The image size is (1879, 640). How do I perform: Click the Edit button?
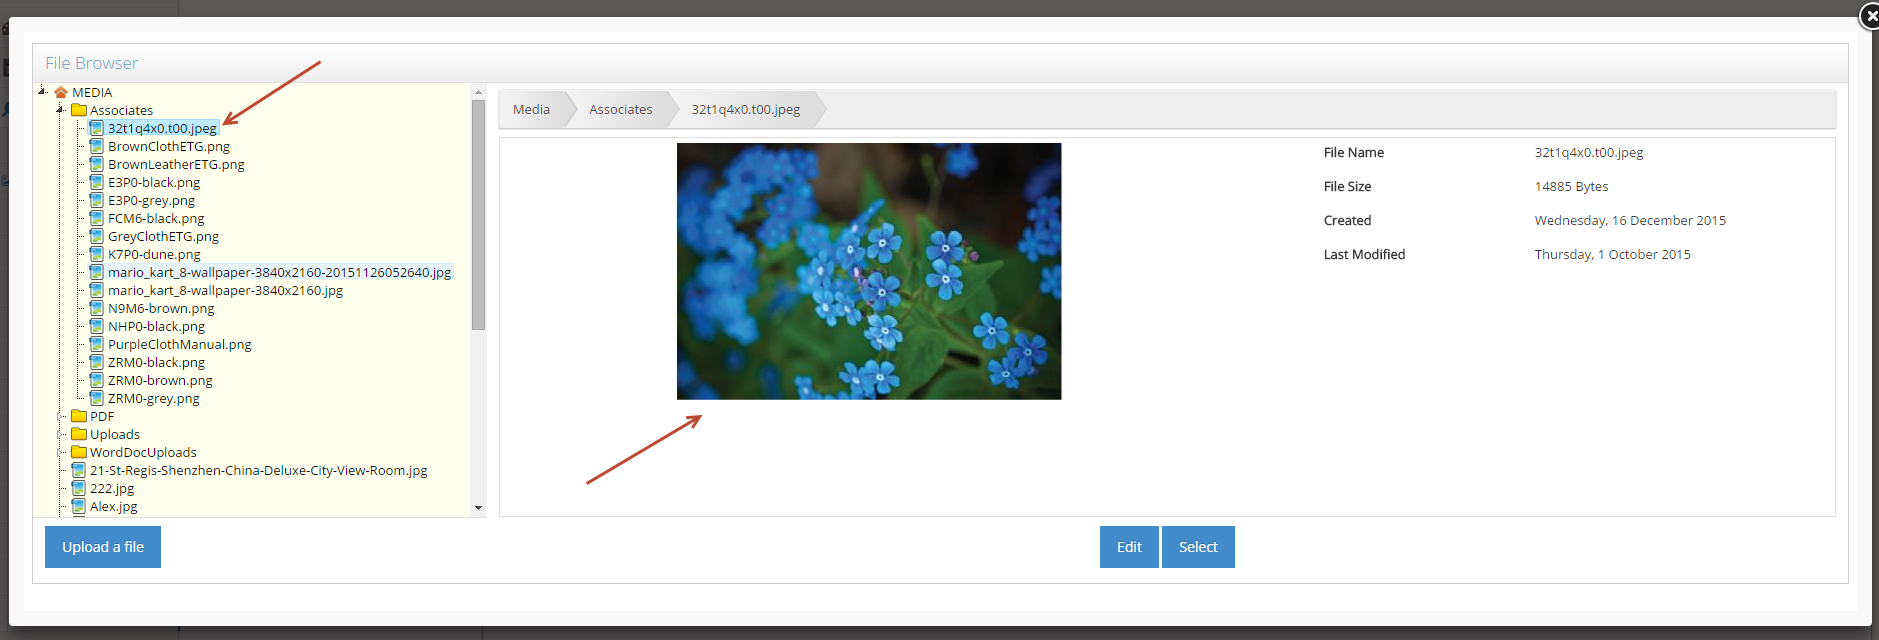pos(1129,547)
